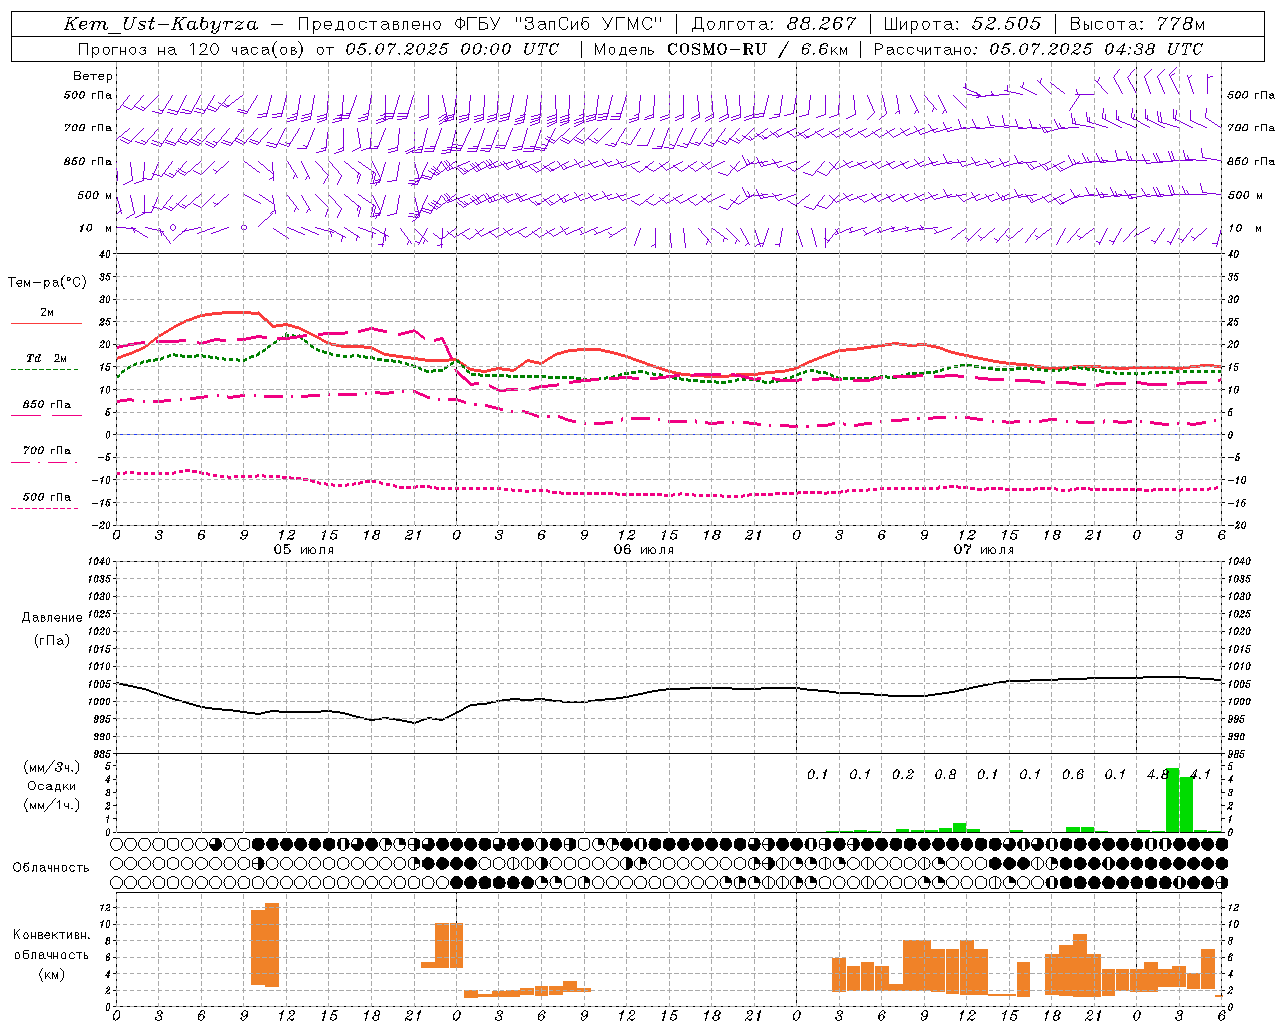Click the Осадки precipitation label
The image size is (1280, 1024).
[52, 786]
